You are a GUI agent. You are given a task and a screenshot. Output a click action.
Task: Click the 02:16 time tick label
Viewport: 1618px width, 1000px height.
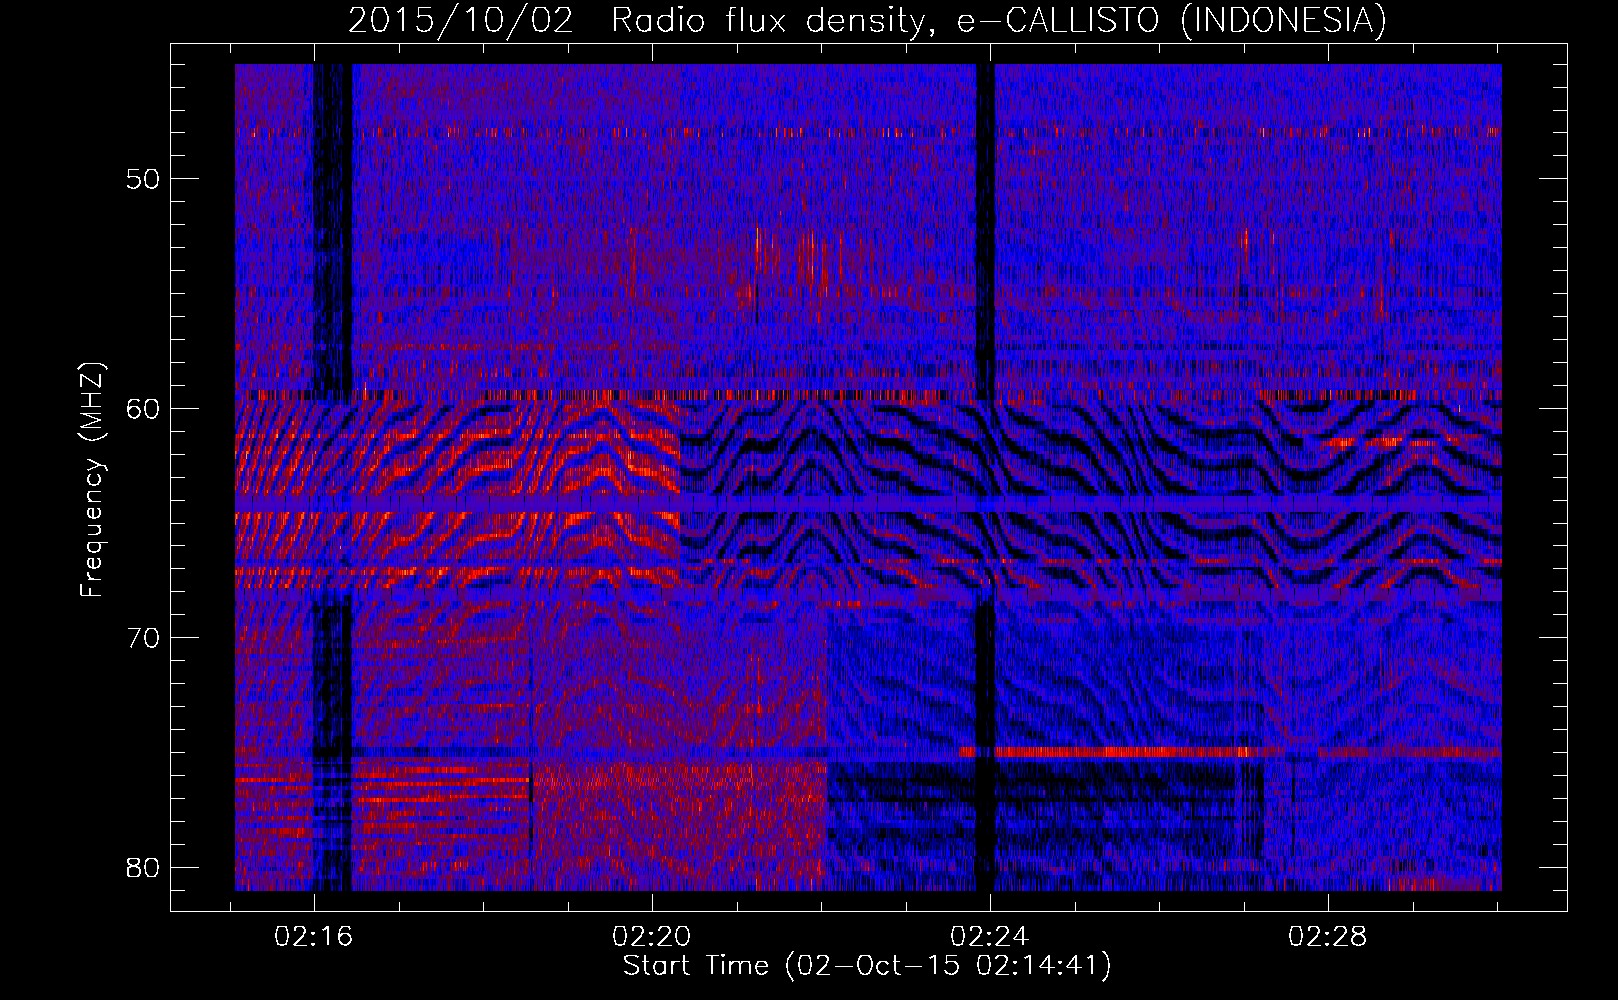pos(314,937)
